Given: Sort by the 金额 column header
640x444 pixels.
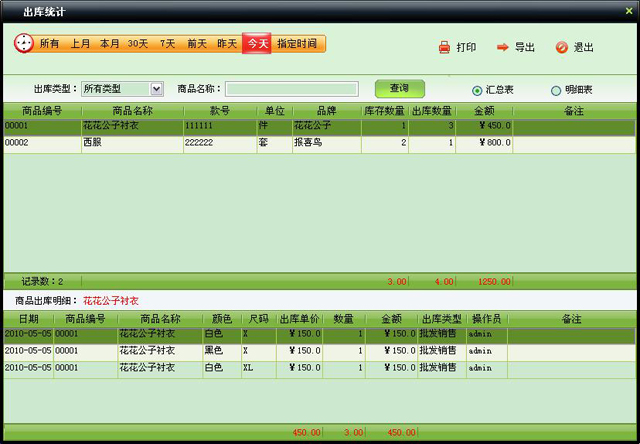Looking at the screenshot, I should 483,111.
